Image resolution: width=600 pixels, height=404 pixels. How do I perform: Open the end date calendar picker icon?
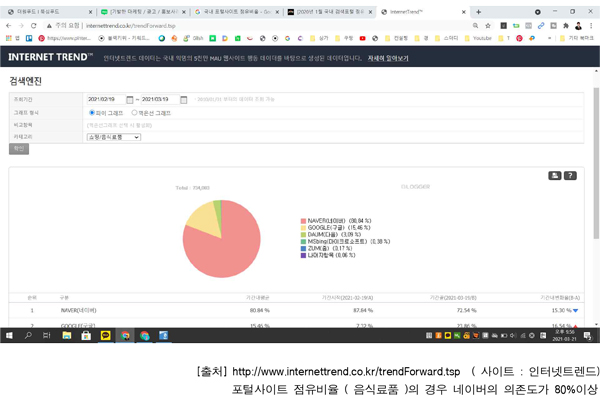click(x=184, y=99)
